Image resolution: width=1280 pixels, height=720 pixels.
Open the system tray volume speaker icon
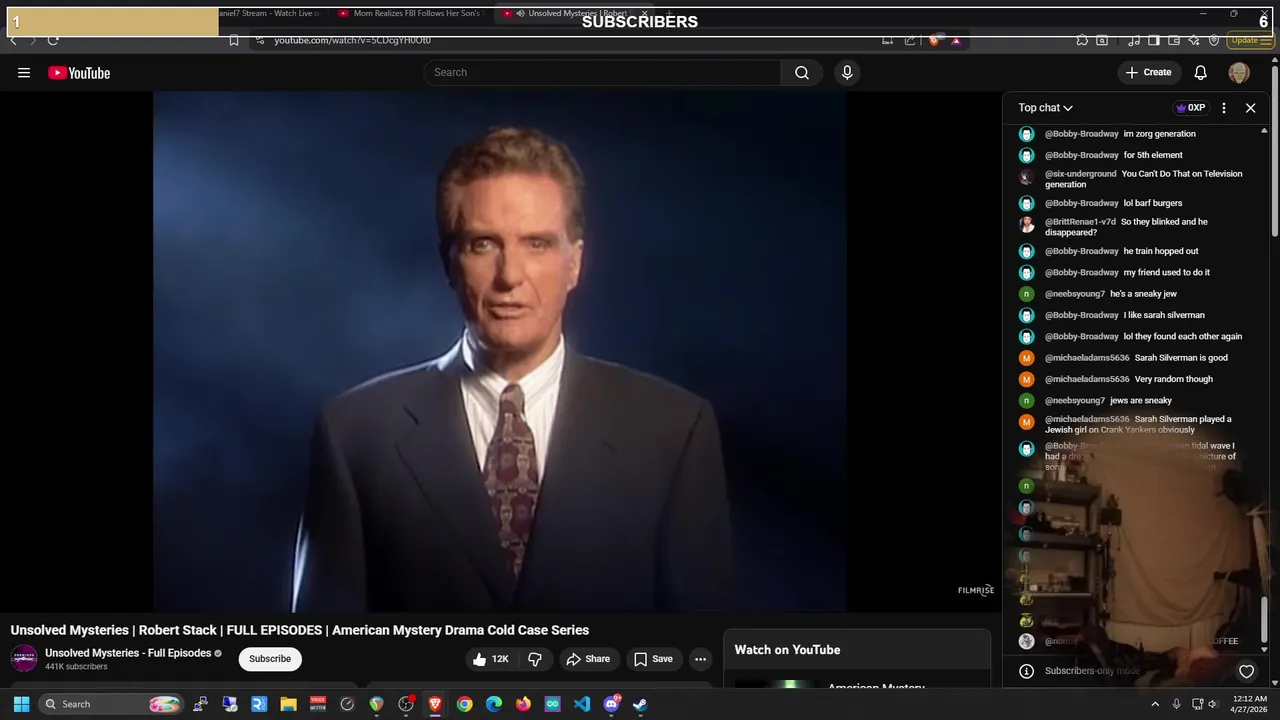click(1213, 704)
